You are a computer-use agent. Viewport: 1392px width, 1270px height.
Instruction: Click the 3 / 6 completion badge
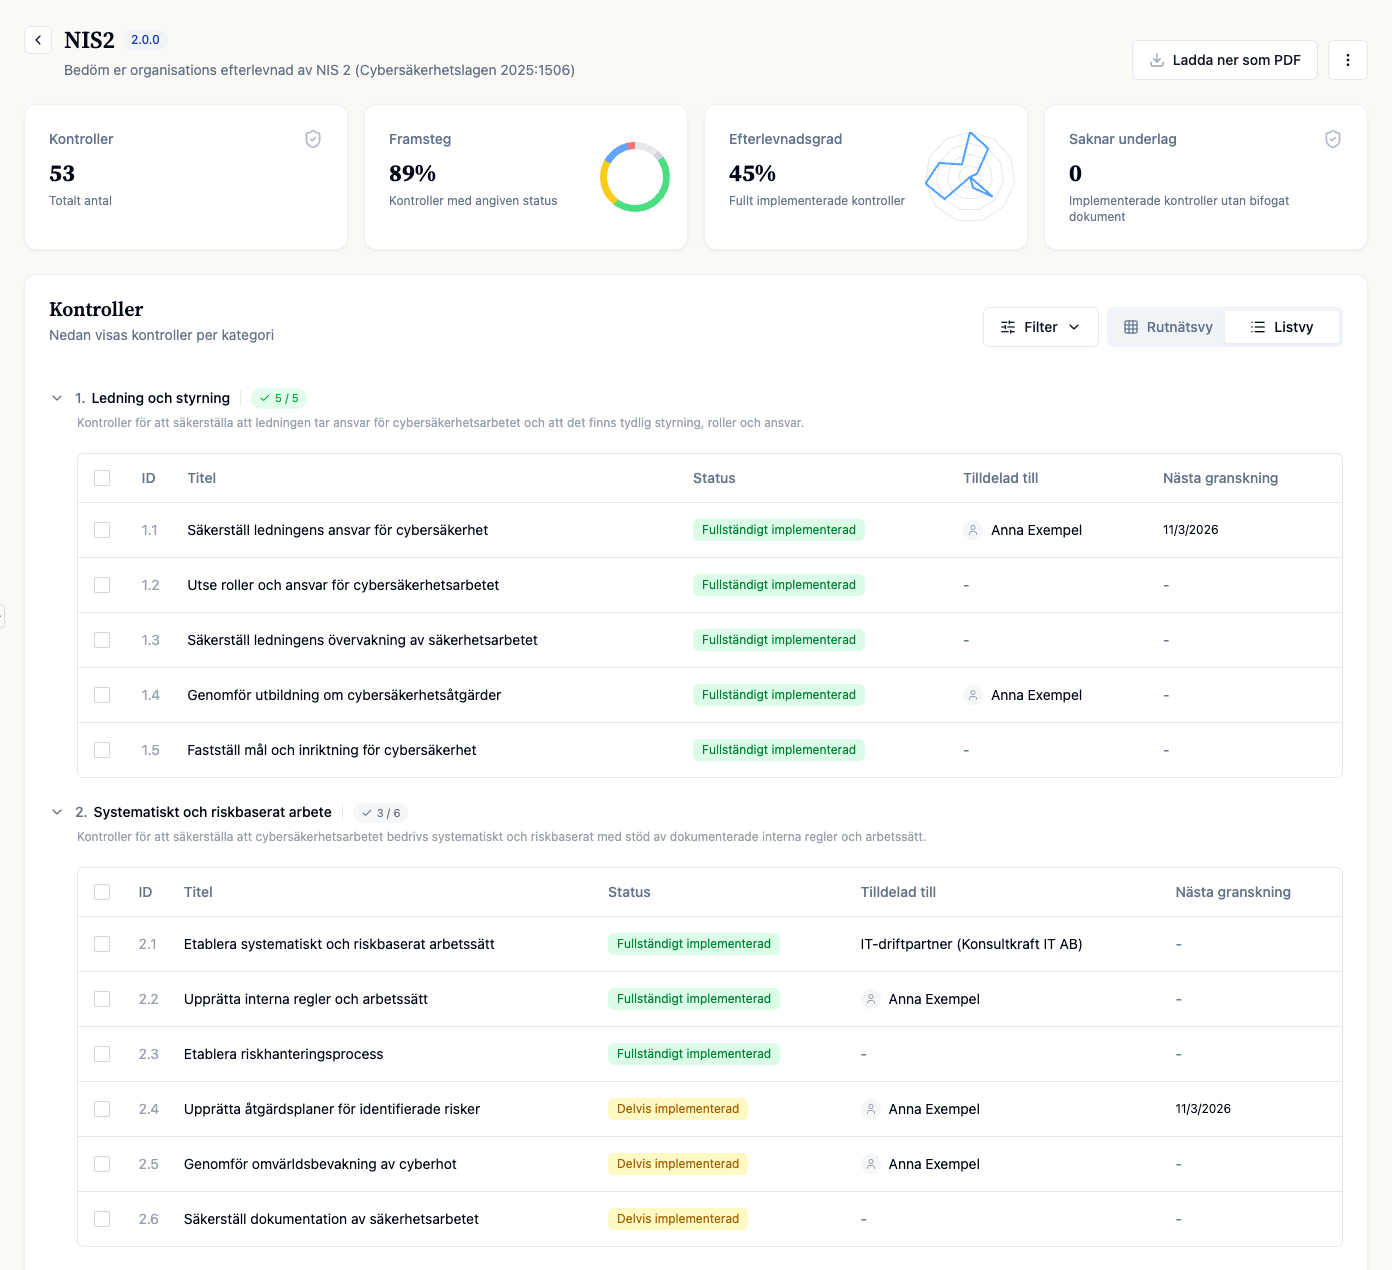[x=381, y=813]
